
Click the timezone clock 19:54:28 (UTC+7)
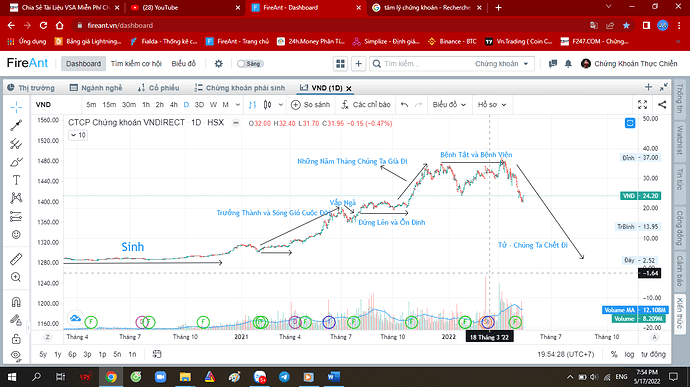click(x=565, y=354)
